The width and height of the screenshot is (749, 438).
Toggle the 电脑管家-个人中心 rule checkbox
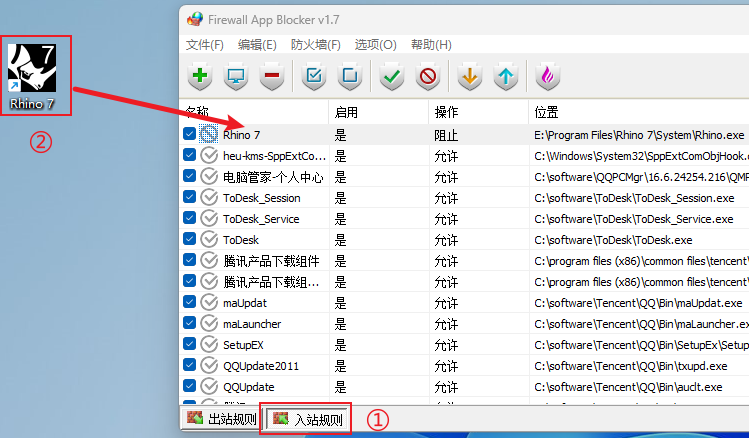pos(189,176)
